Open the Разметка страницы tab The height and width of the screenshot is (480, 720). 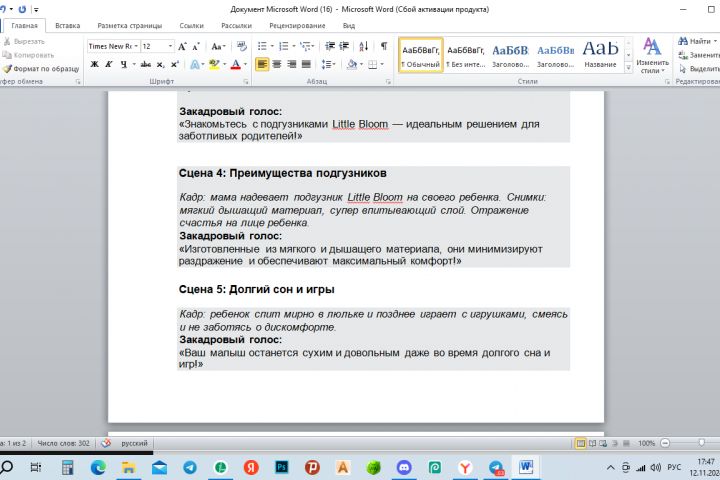coord(129,26)
